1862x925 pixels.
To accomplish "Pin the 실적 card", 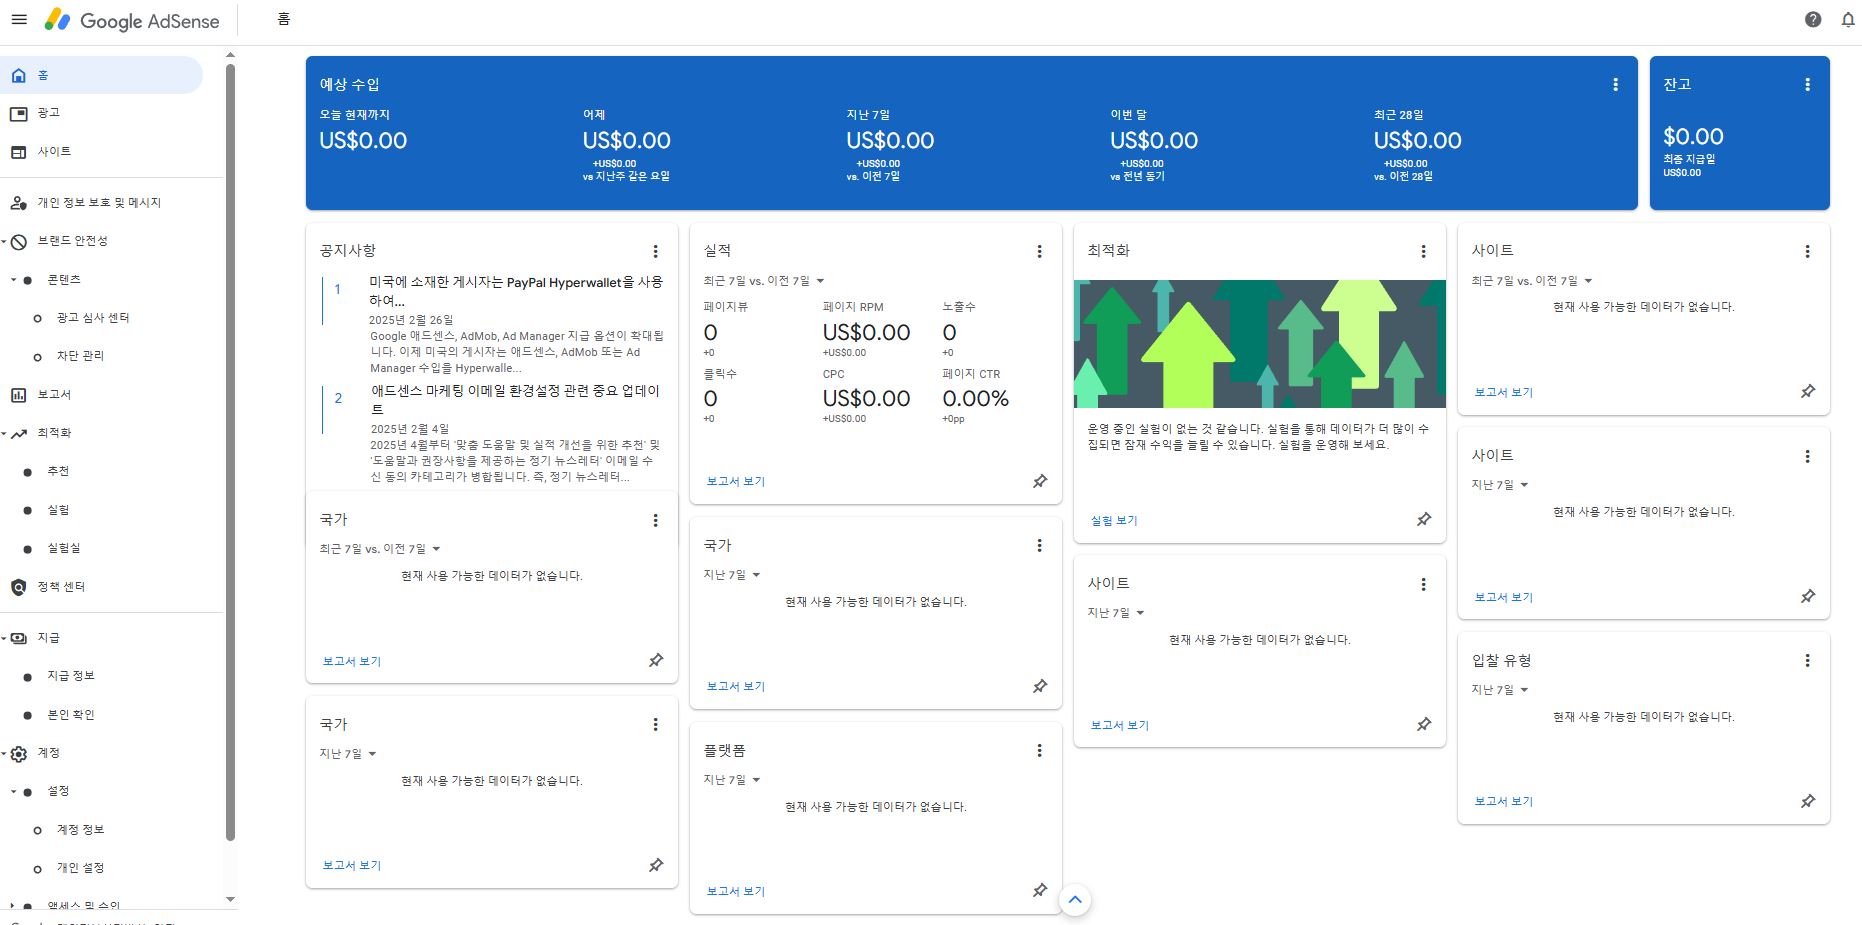I will (1040, 481).
